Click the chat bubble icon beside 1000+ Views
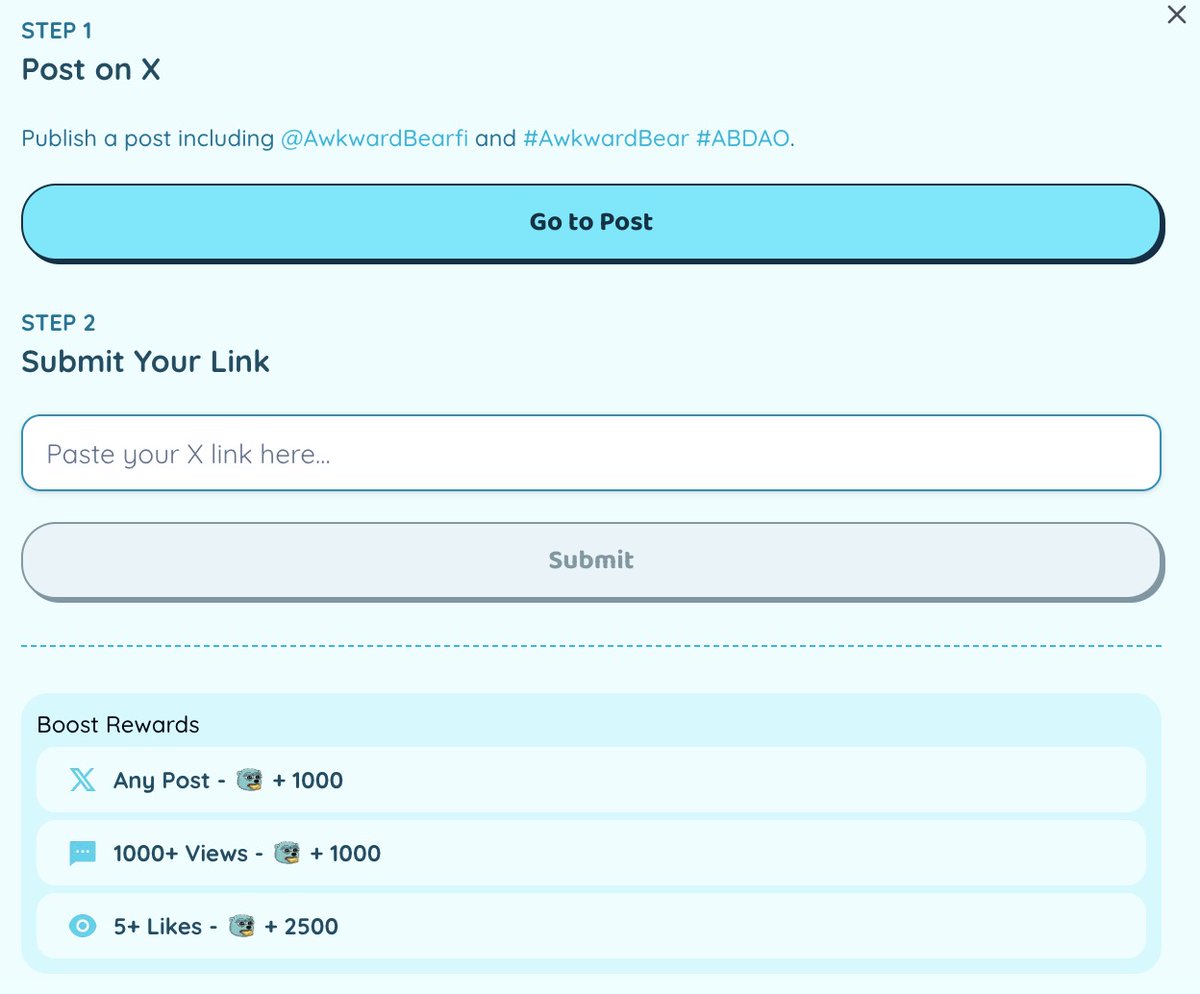This screenshot has width=1200, height=994. (x=82, y=854)
